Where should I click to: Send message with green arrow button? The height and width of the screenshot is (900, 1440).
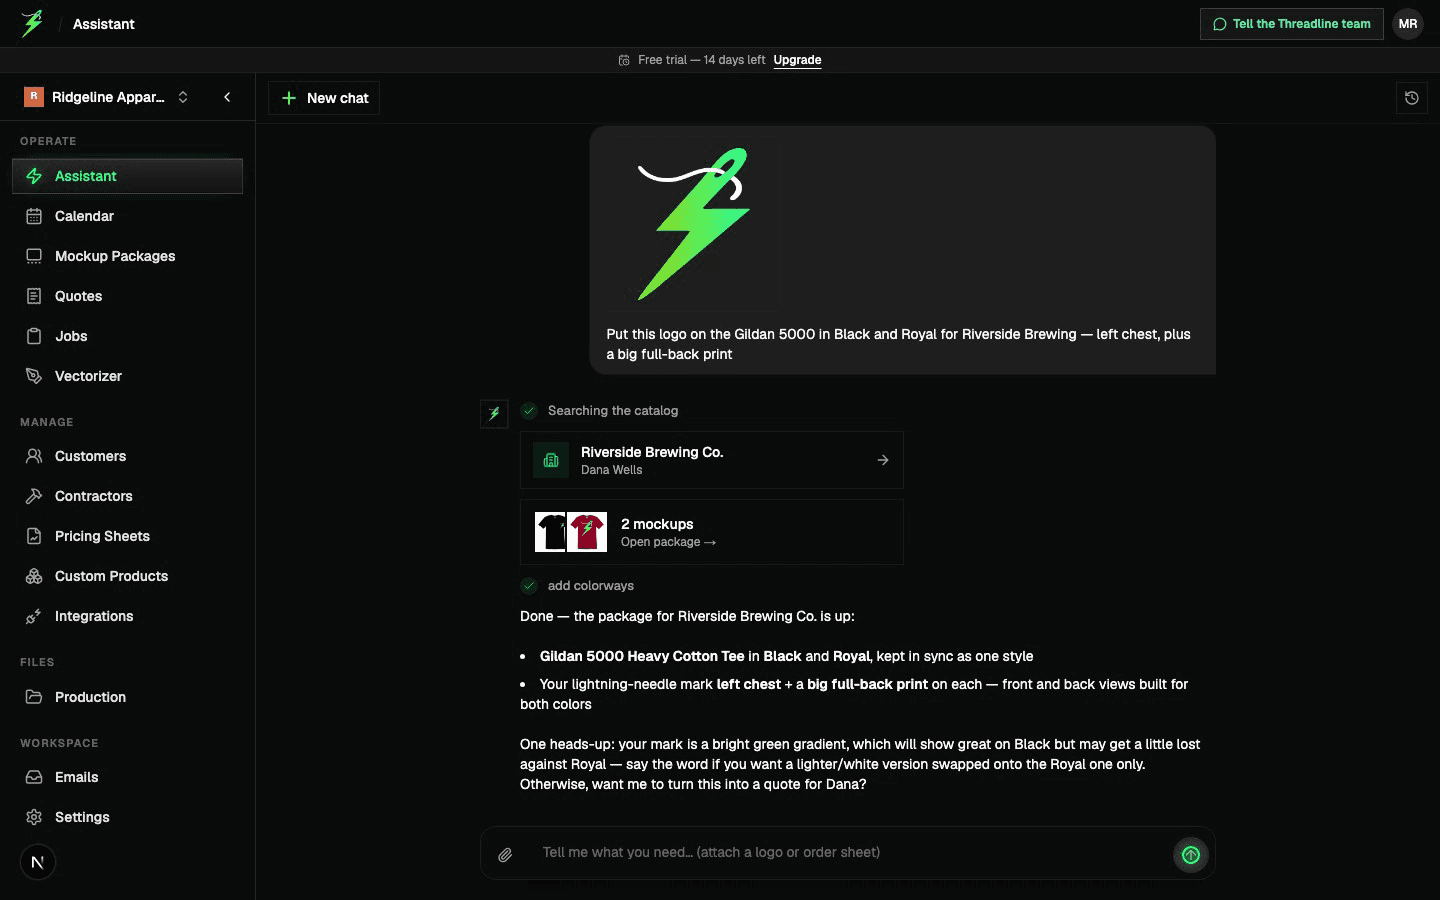tap(1190, 855)
